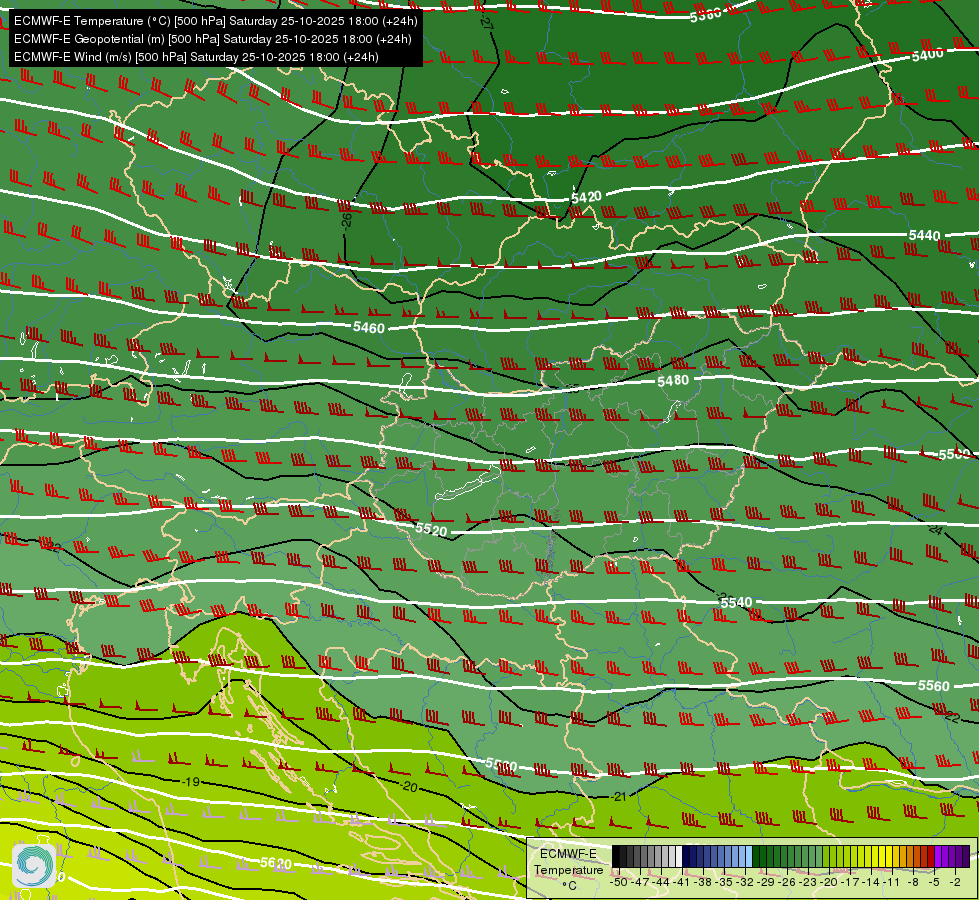The image size is (979, 900).
Task: Click the -47 legend tick value
Action: 640,883
